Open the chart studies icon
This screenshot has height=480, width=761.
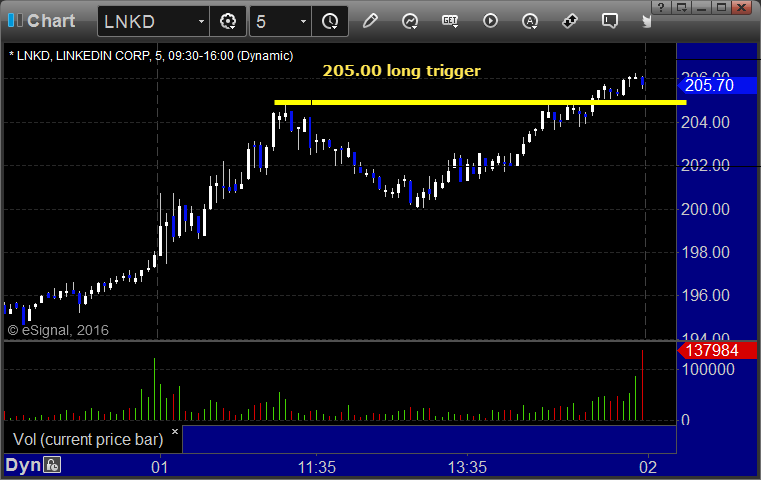click(x=410, y=21)
